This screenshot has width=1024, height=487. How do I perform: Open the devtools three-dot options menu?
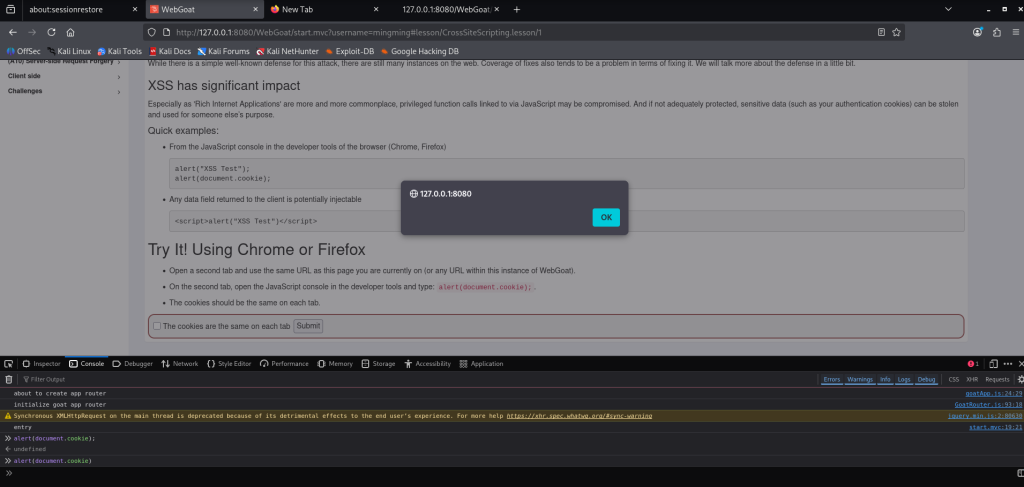click(x=1008, y=364)
